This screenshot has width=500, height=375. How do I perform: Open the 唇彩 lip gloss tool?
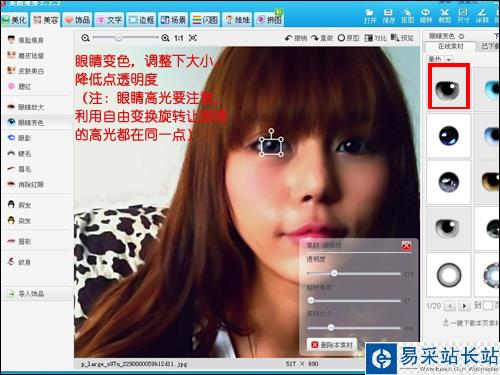point(19,241)
